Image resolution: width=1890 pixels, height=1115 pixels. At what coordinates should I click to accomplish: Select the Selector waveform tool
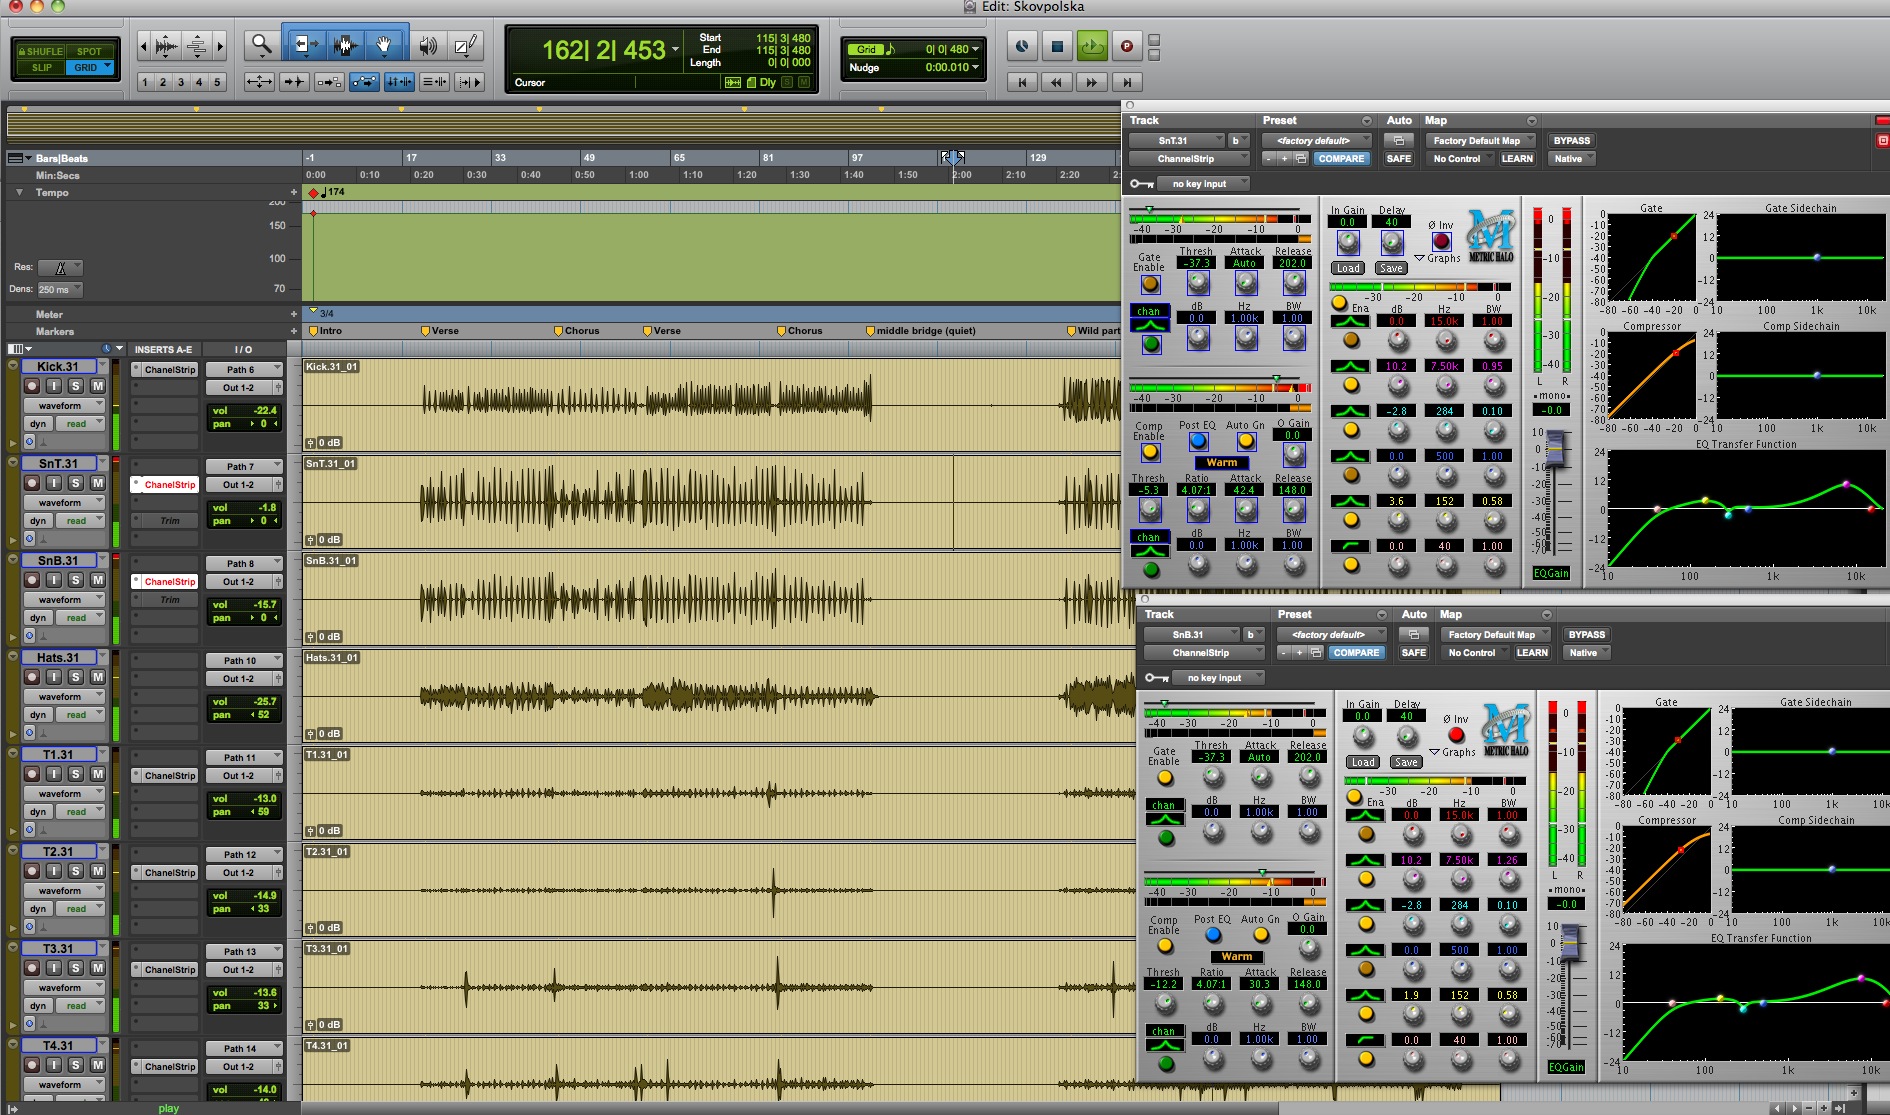click(x=345, y=45)
